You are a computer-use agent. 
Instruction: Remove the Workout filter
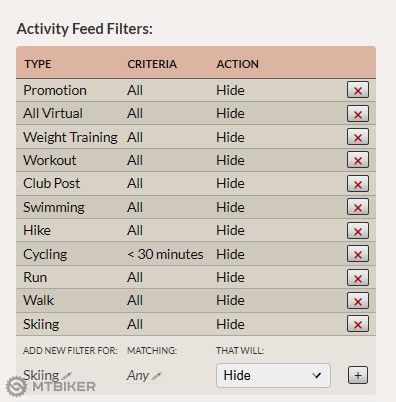pyautogui.click(x=358, y=160)
